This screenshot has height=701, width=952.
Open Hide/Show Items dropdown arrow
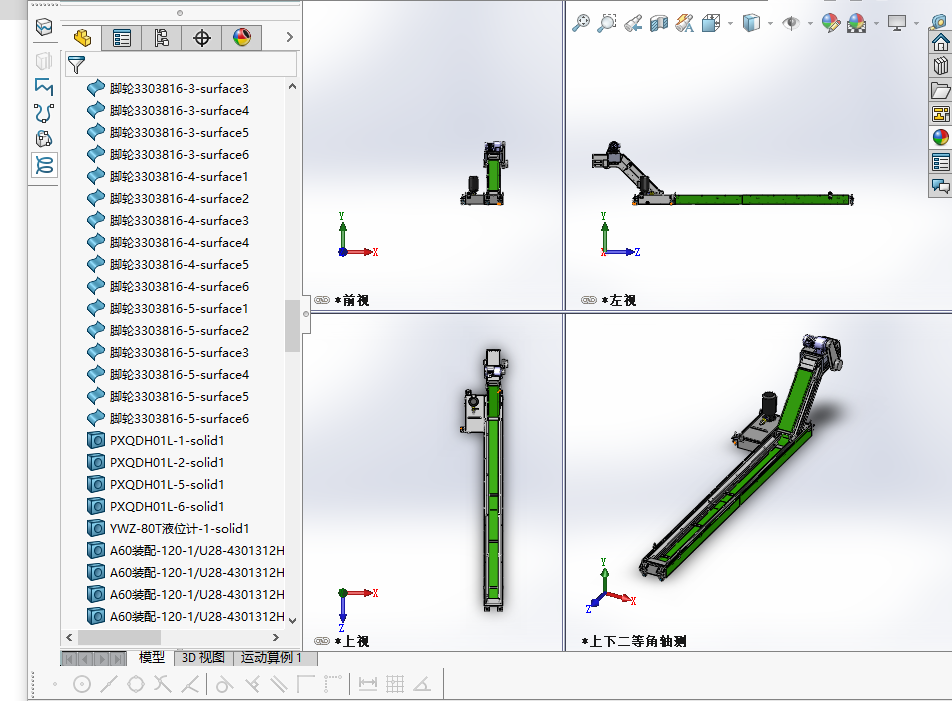coord(811,24)
